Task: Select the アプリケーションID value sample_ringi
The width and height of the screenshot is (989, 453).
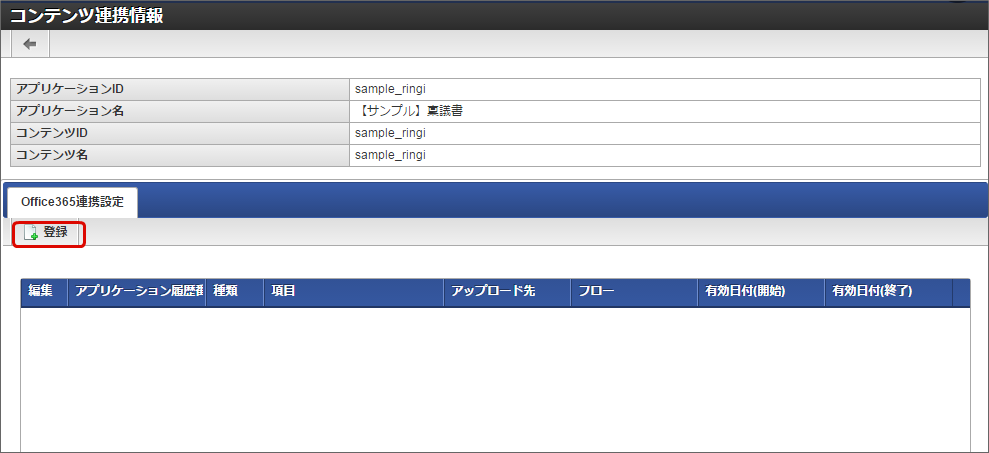Action: (x=390, y=89)
